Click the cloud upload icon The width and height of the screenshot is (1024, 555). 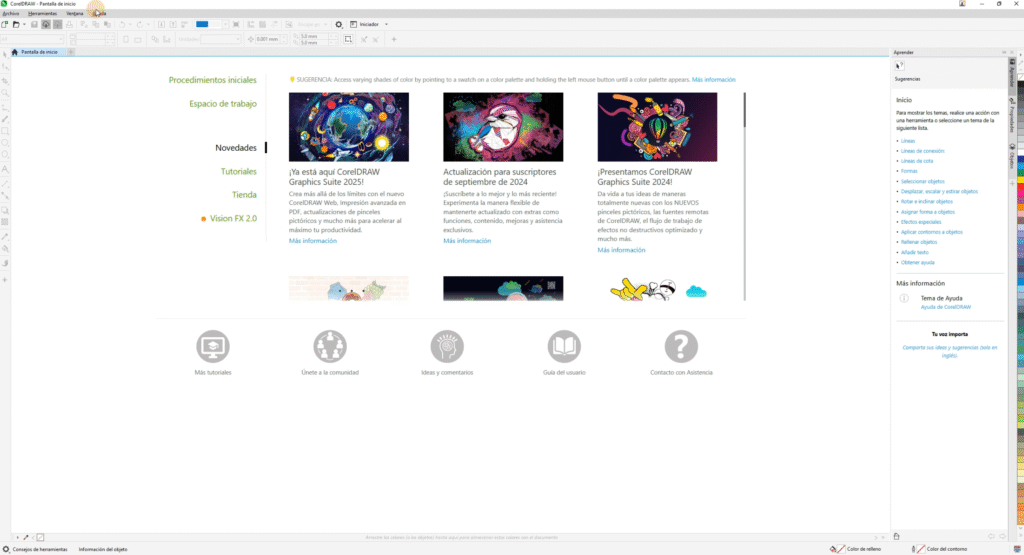[x=46, y=24]
